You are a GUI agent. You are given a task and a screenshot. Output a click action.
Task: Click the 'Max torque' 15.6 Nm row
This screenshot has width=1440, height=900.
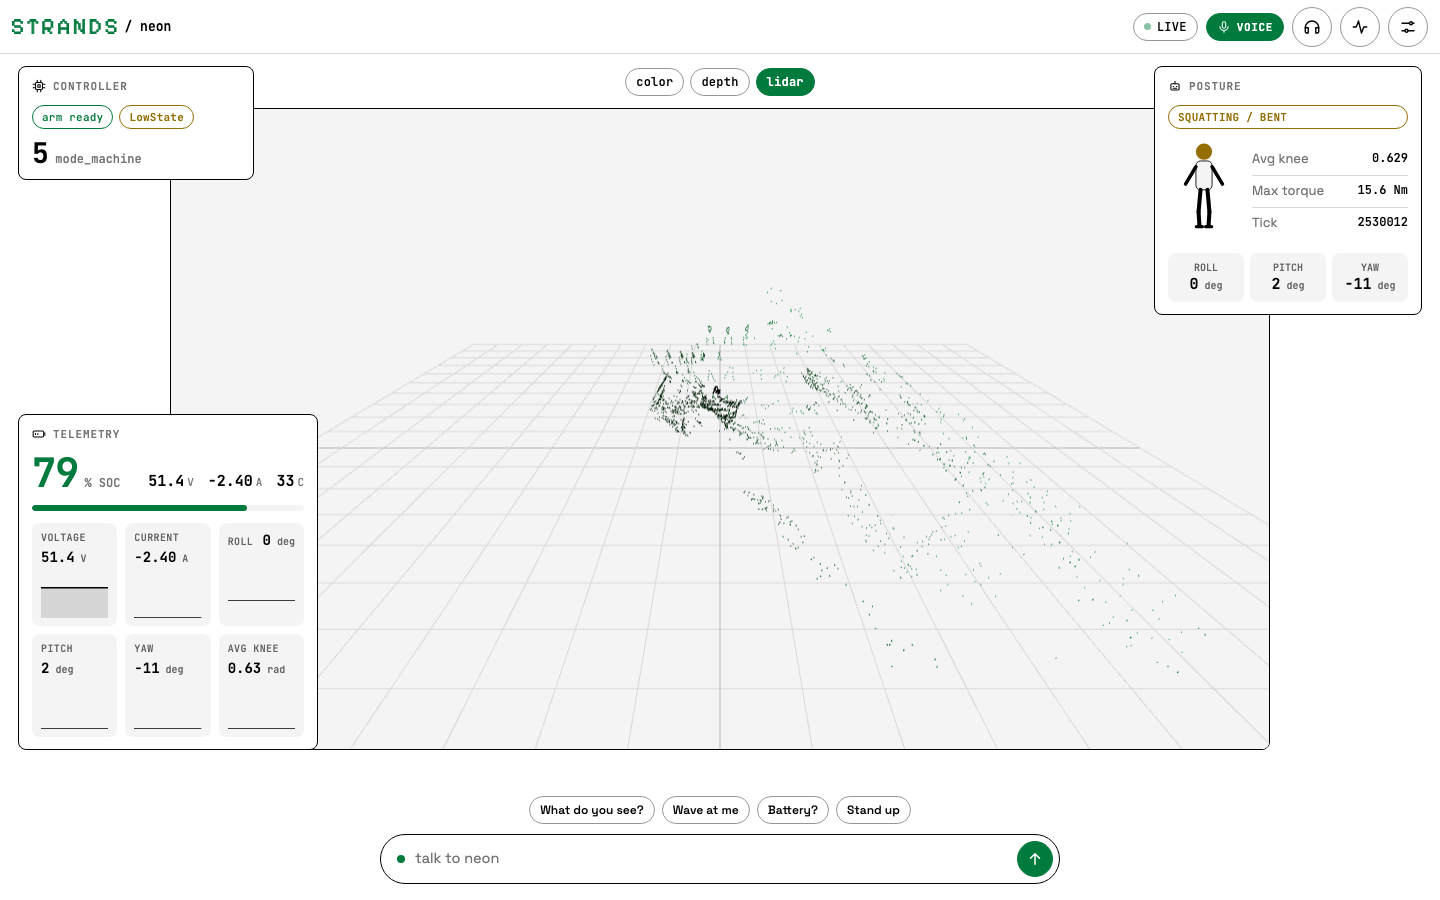pos(1330,190)
